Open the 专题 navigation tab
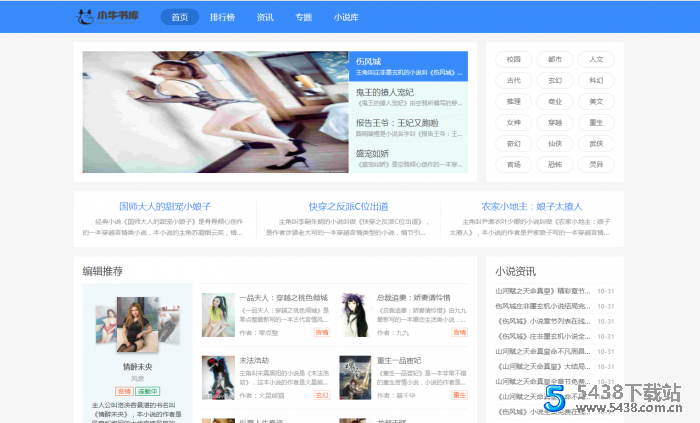This screenshot has width=700, height=423. point(303,17)
